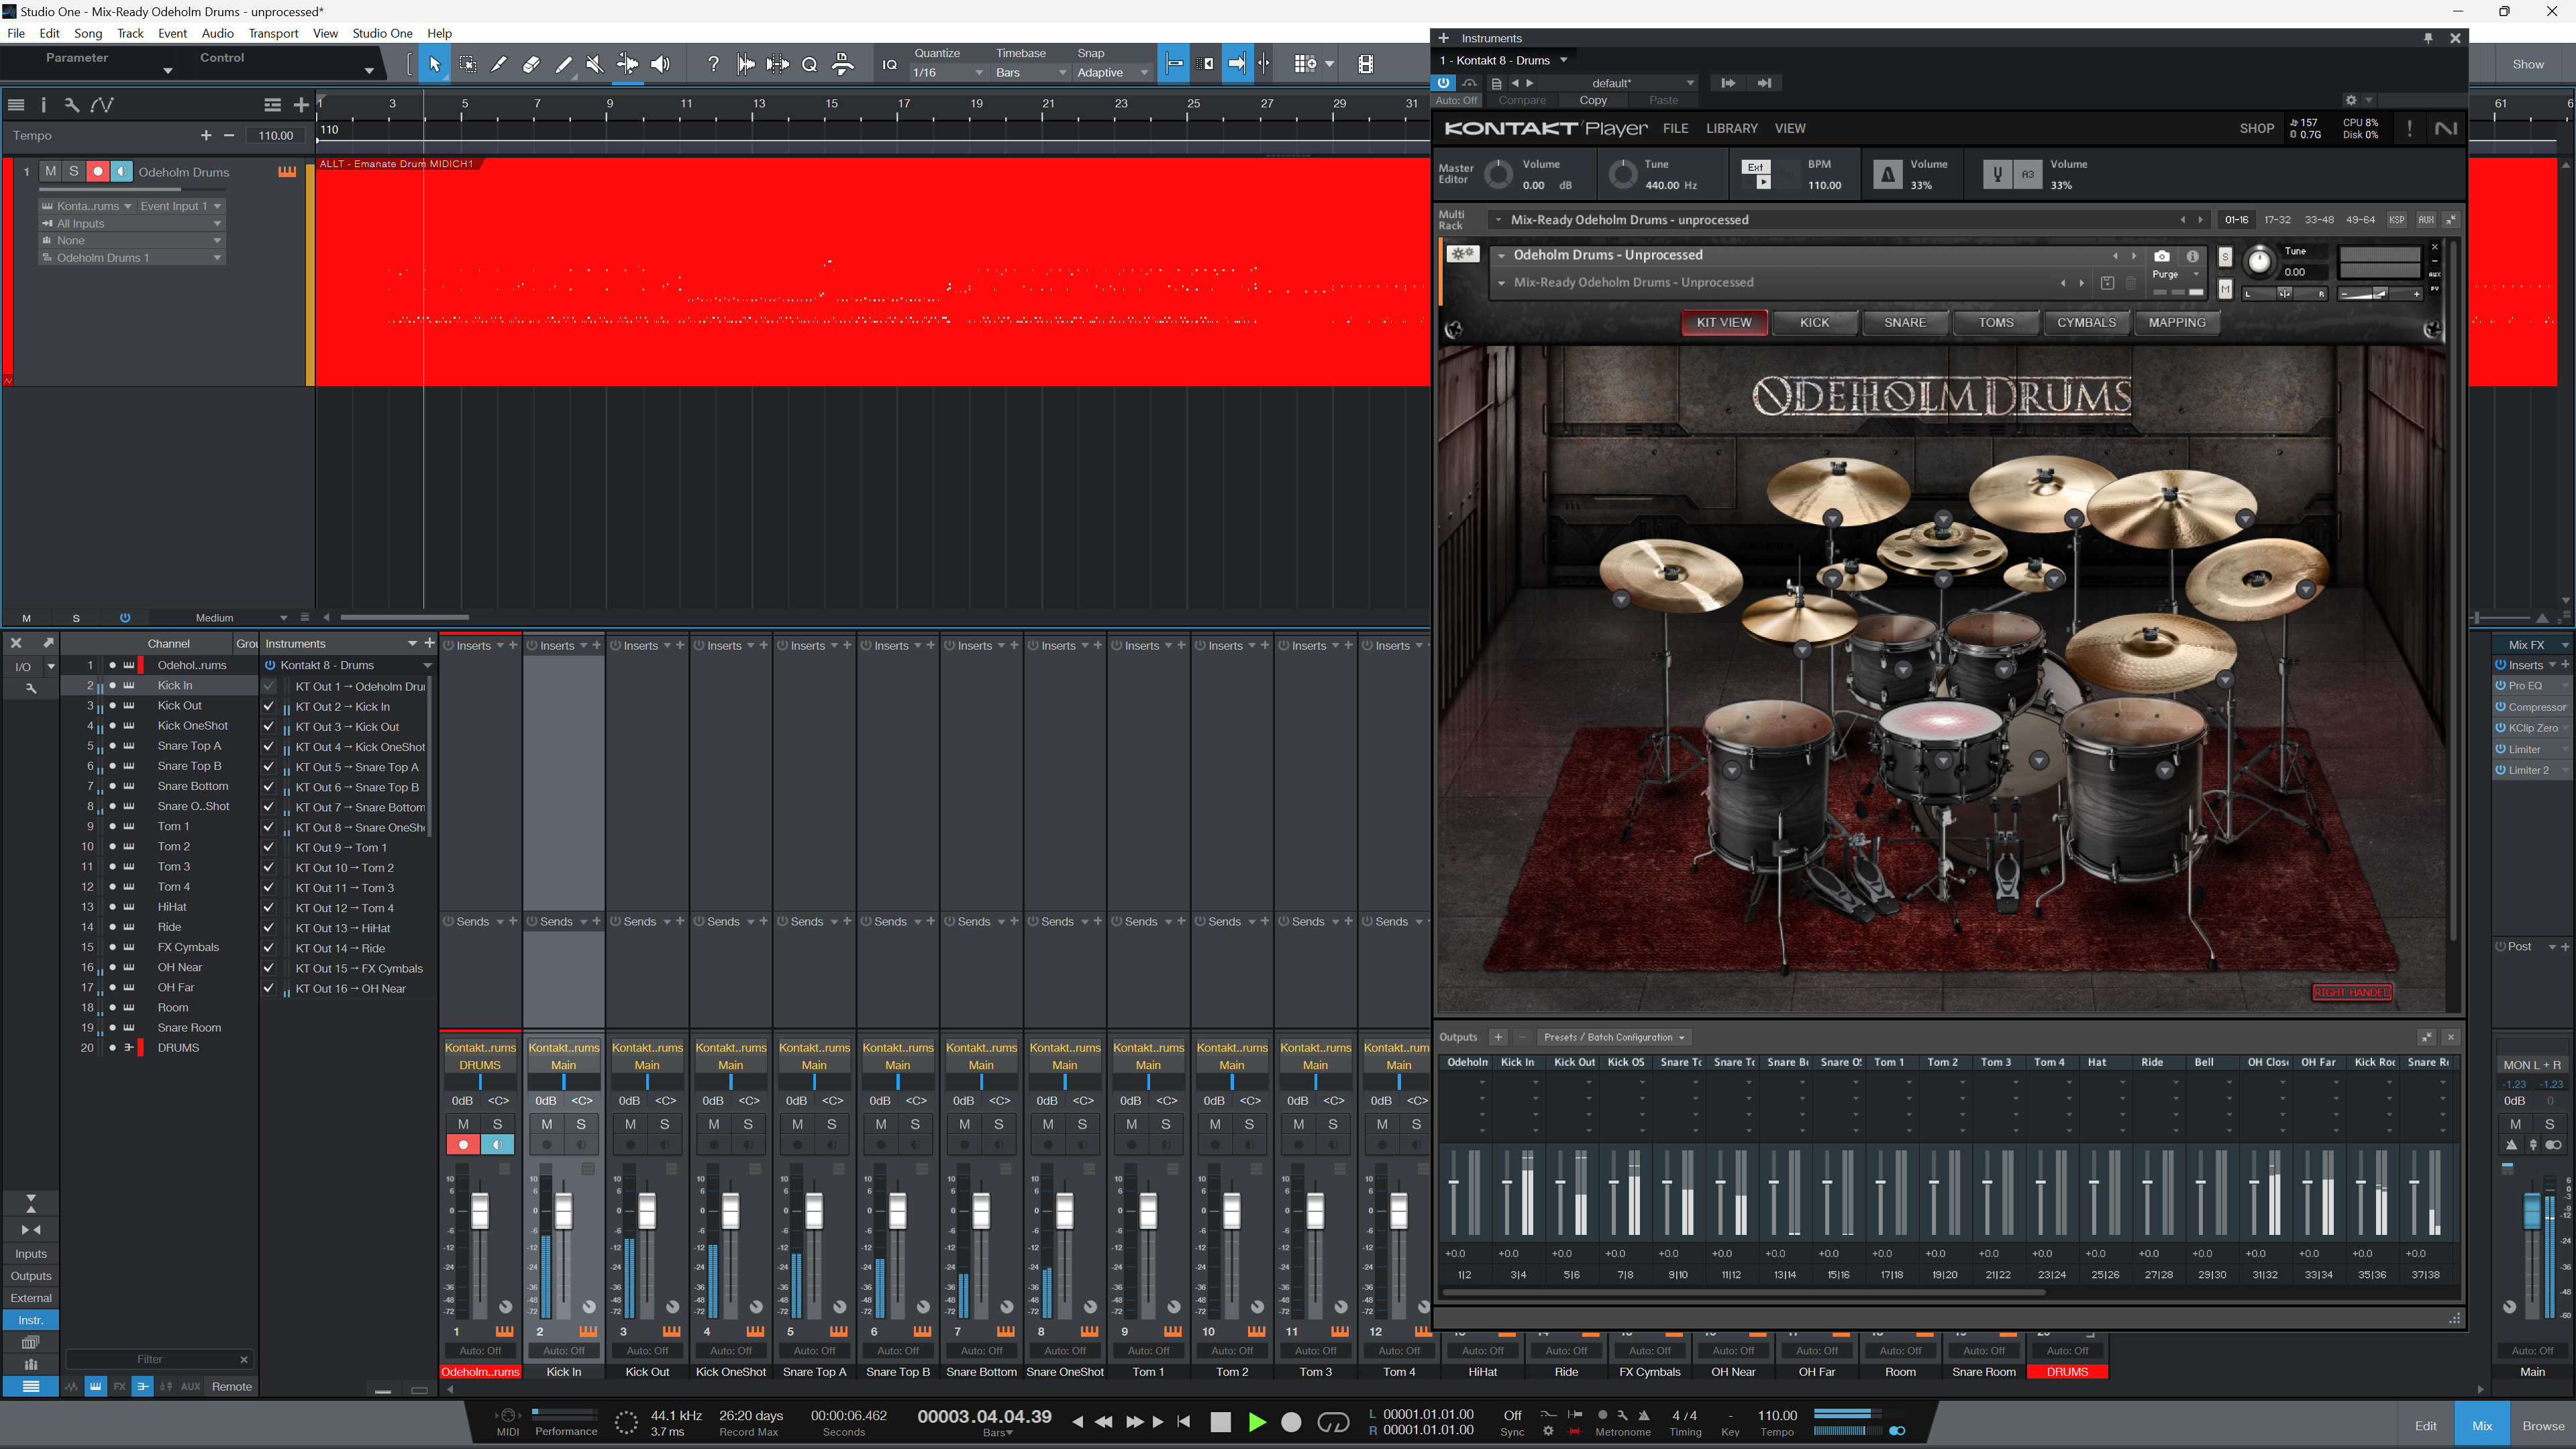Click the Stop transport button

pyautogui.click(x=1220, y=1422)
